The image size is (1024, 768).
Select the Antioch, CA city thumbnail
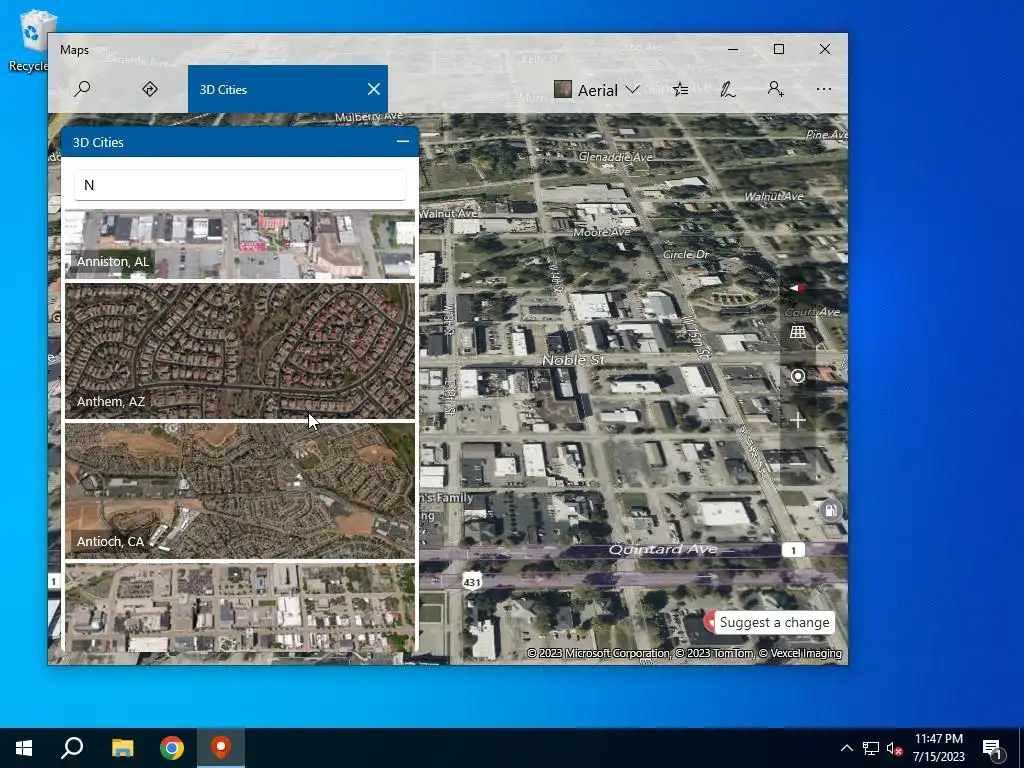(240, 491)
